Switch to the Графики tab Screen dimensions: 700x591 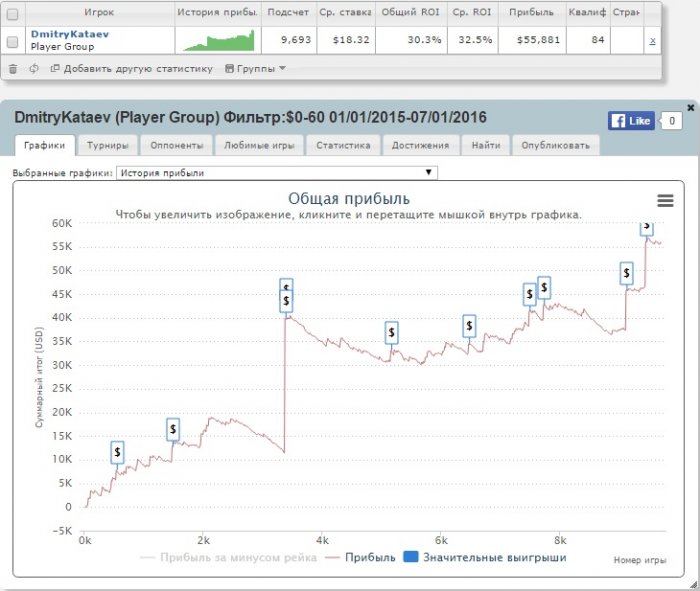click(45, 146)
